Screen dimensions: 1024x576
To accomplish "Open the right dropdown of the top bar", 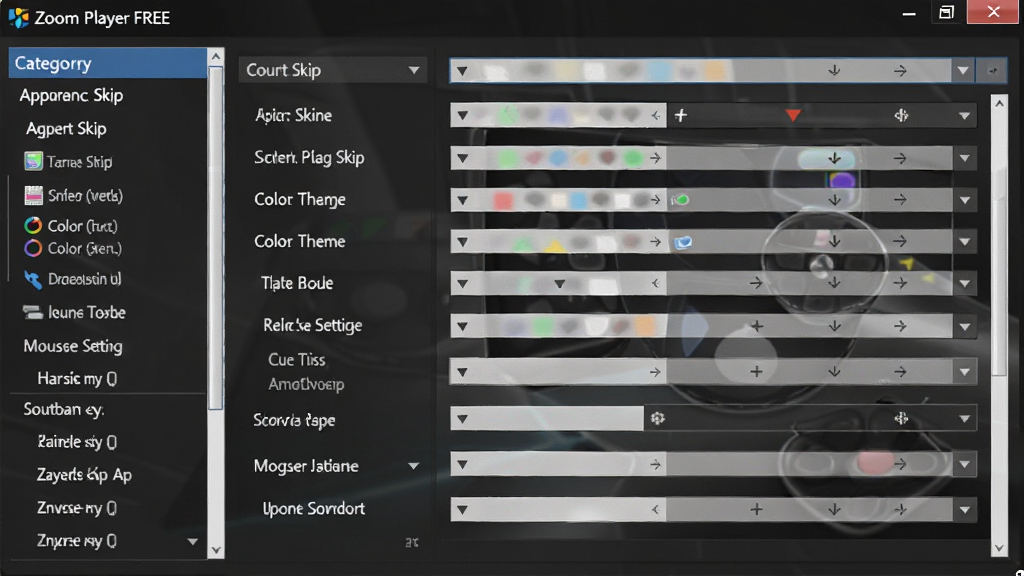I will [x=963, y=71].
